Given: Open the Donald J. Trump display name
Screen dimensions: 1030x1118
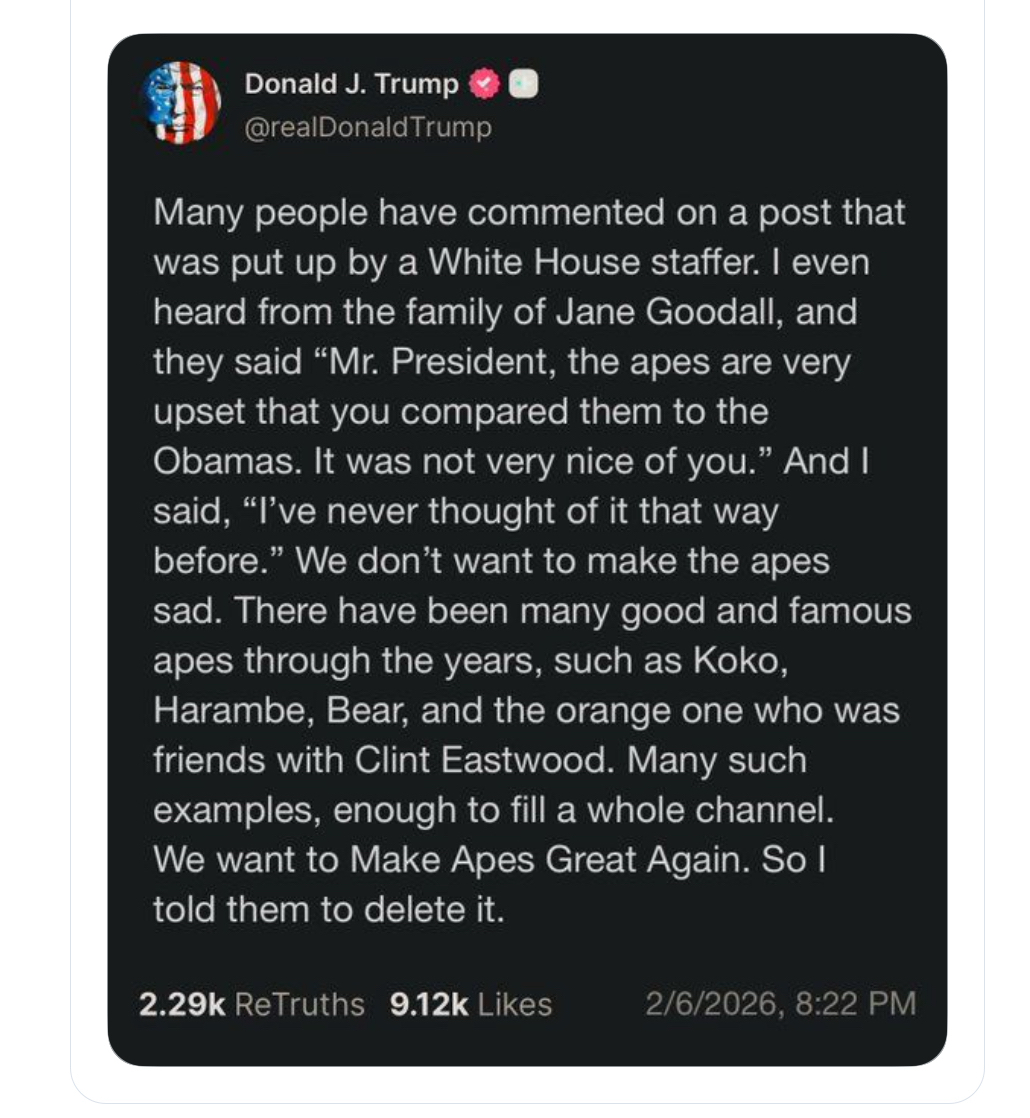Looking at the screenshot, I should click(351, 85).
